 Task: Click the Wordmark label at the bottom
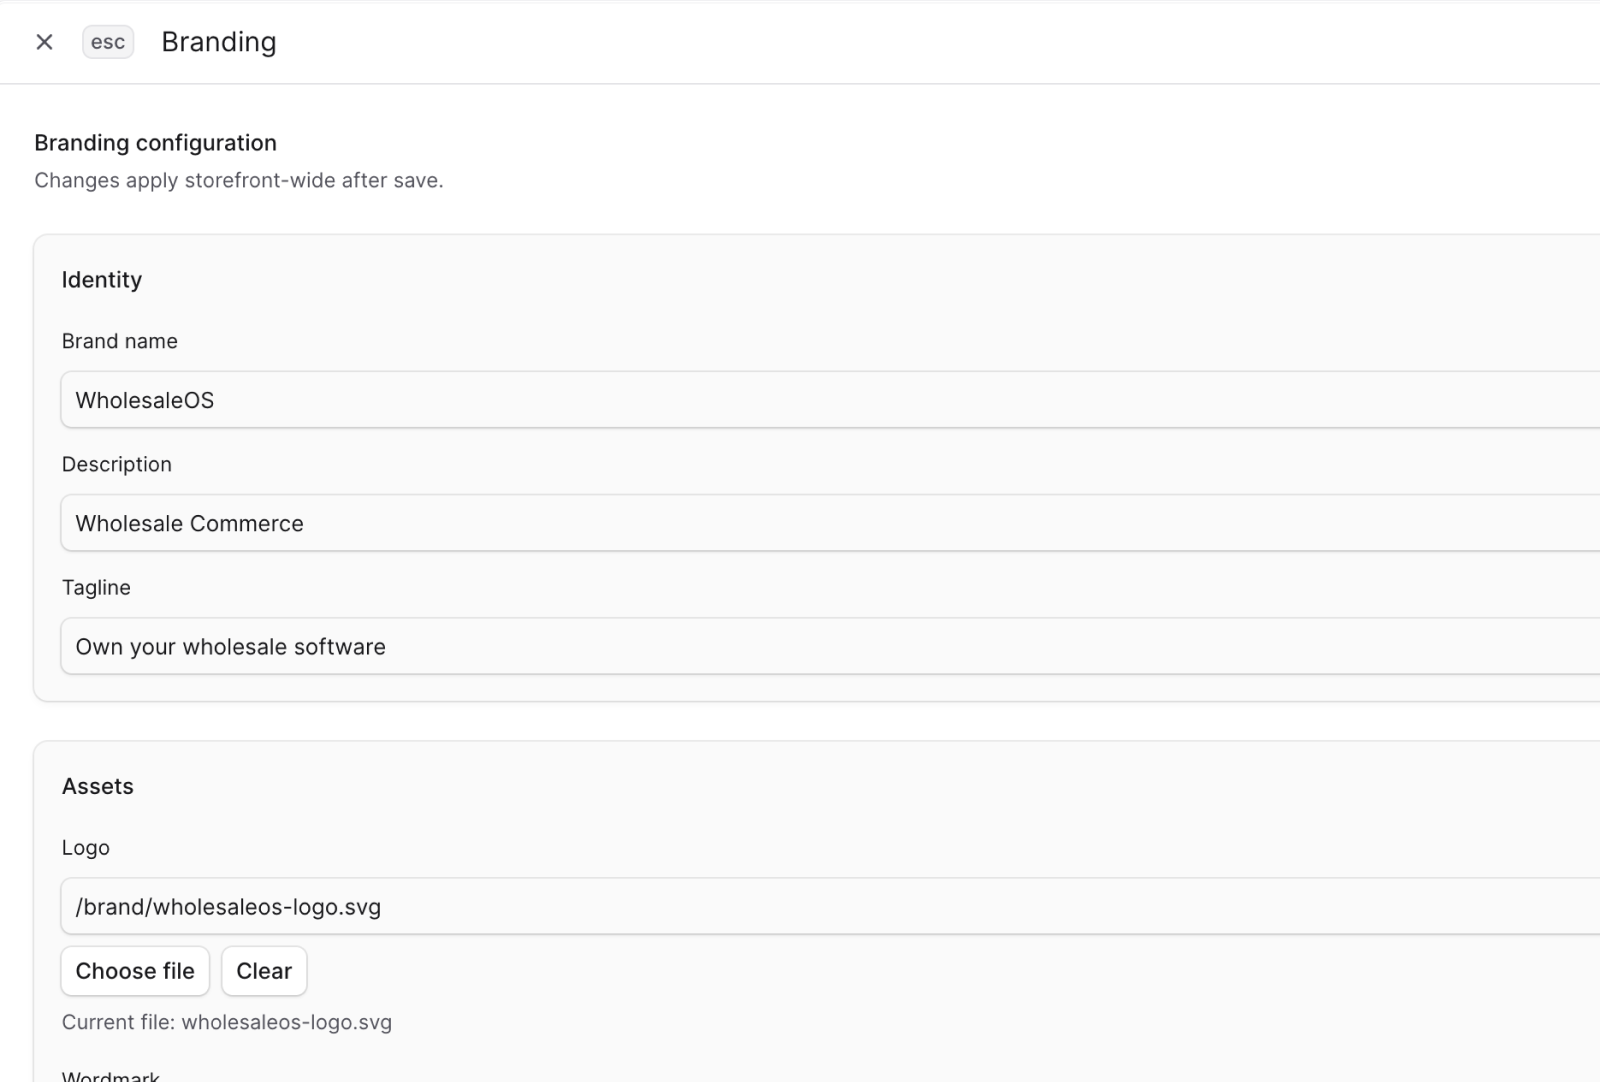coord(110,1074)
